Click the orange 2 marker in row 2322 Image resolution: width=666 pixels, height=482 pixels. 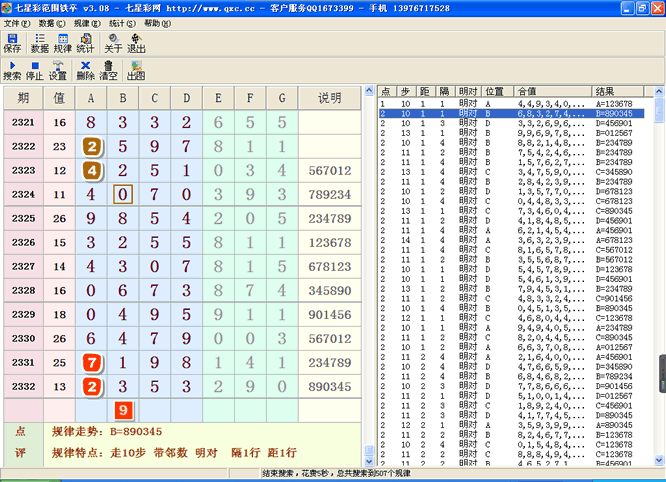pos(92,147)
